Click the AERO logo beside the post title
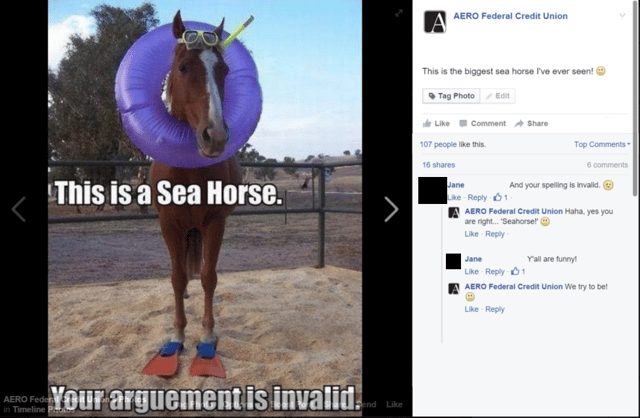Screen dimensions: 640x418 tap(434, 22)
